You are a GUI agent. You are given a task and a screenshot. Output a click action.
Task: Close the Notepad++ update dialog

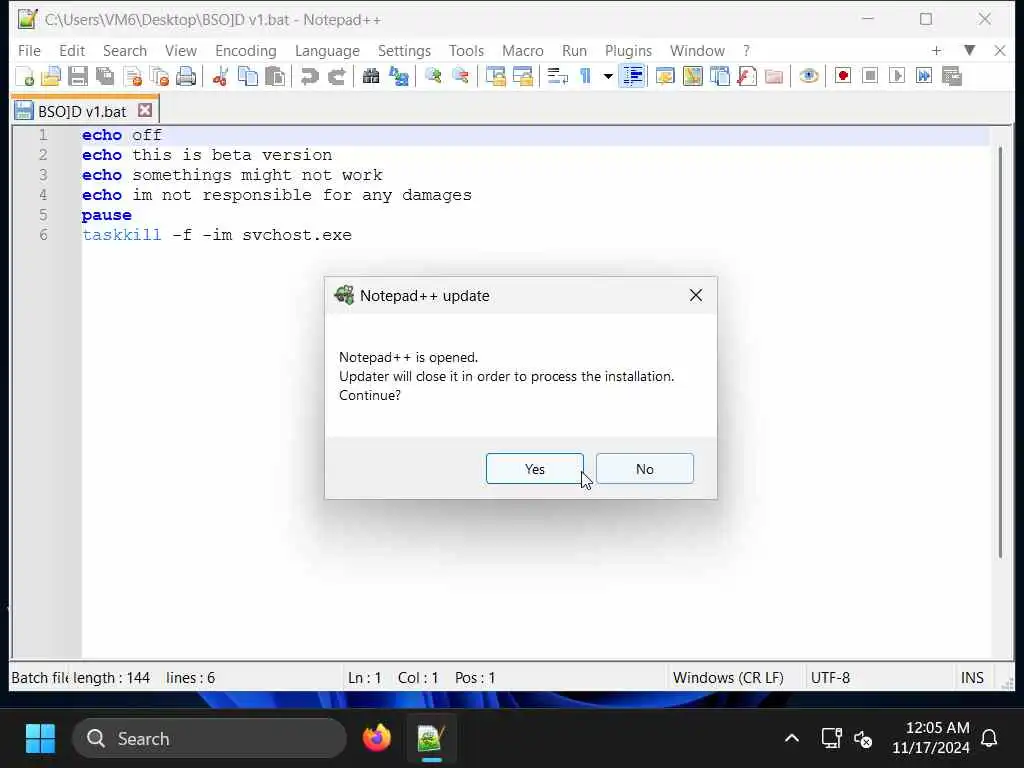[x=696, y=295]
